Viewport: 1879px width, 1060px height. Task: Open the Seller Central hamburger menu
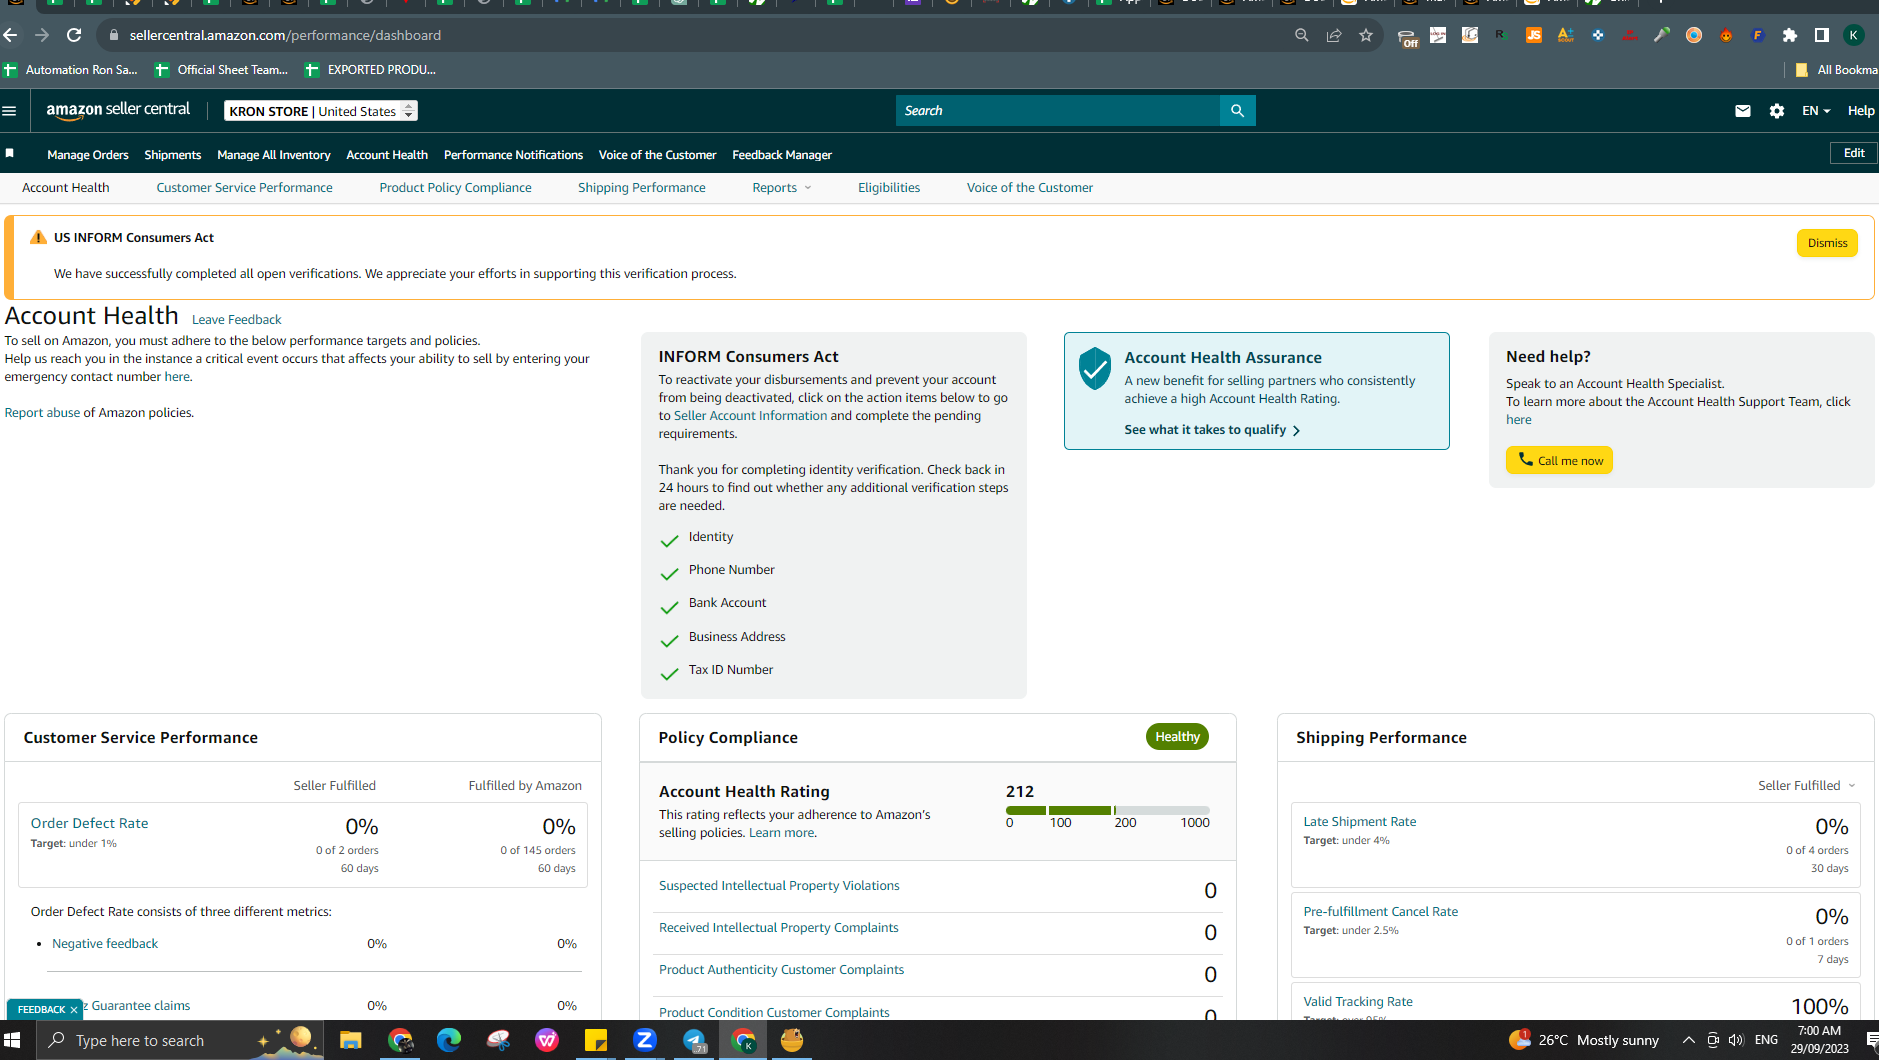coord(10,111)
